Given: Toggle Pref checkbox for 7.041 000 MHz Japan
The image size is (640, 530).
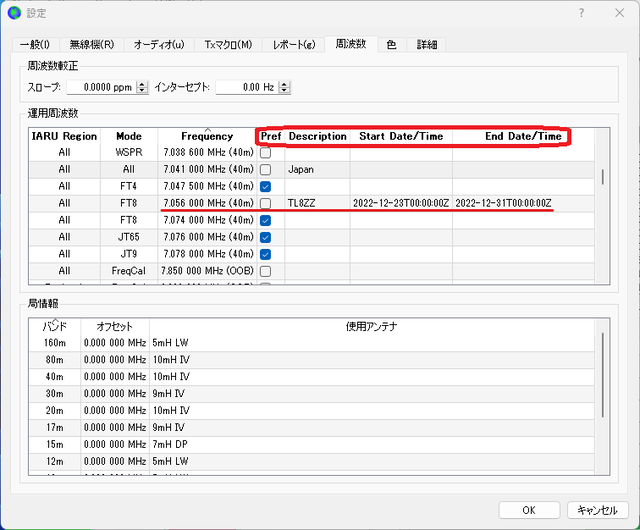Looking at the screenshot, I should (266, 169).
